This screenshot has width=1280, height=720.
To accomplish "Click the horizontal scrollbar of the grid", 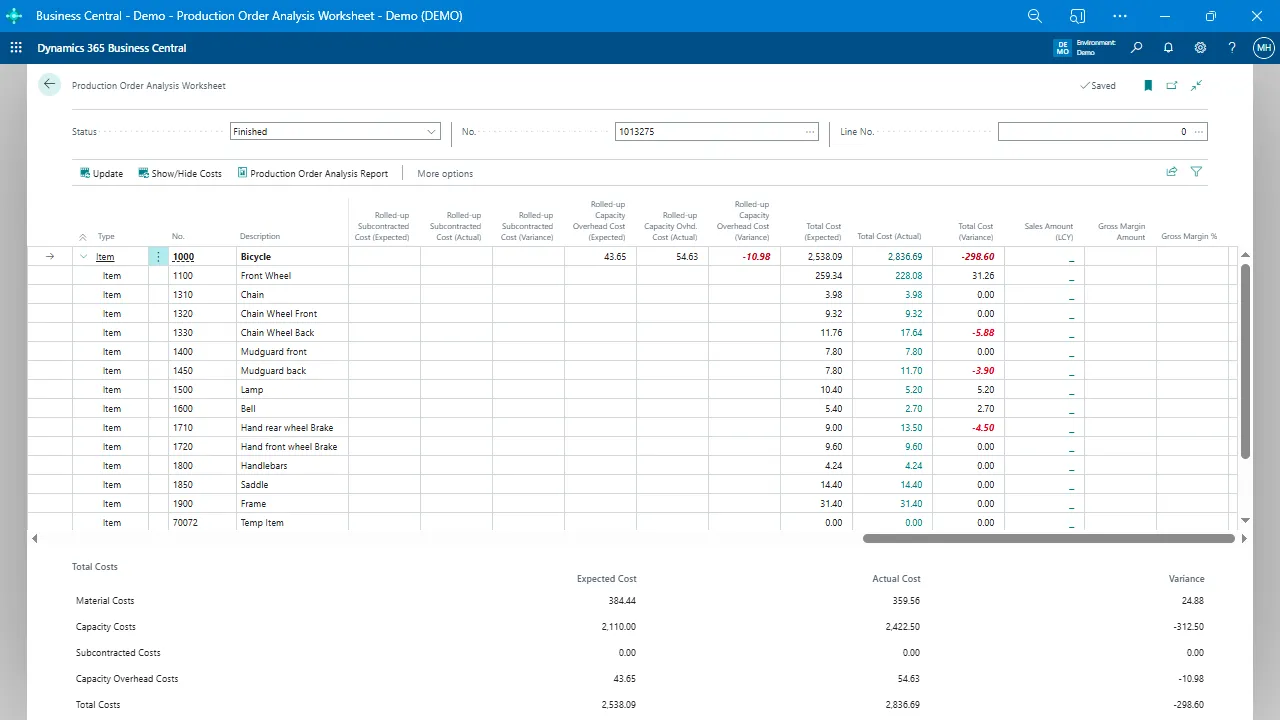I will 1048,538.
